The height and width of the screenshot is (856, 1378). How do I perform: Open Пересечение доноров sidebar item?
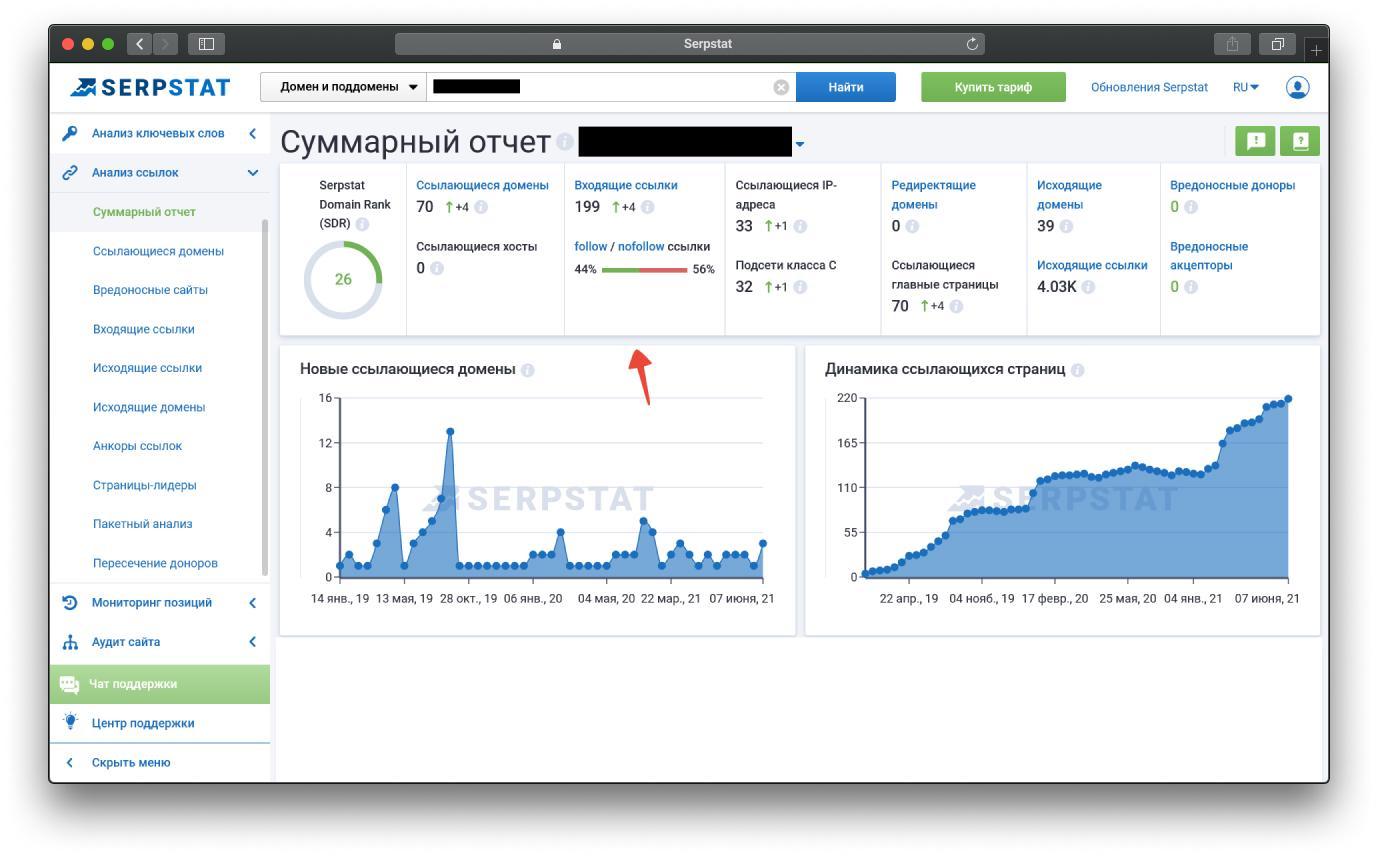pos(155,563)
